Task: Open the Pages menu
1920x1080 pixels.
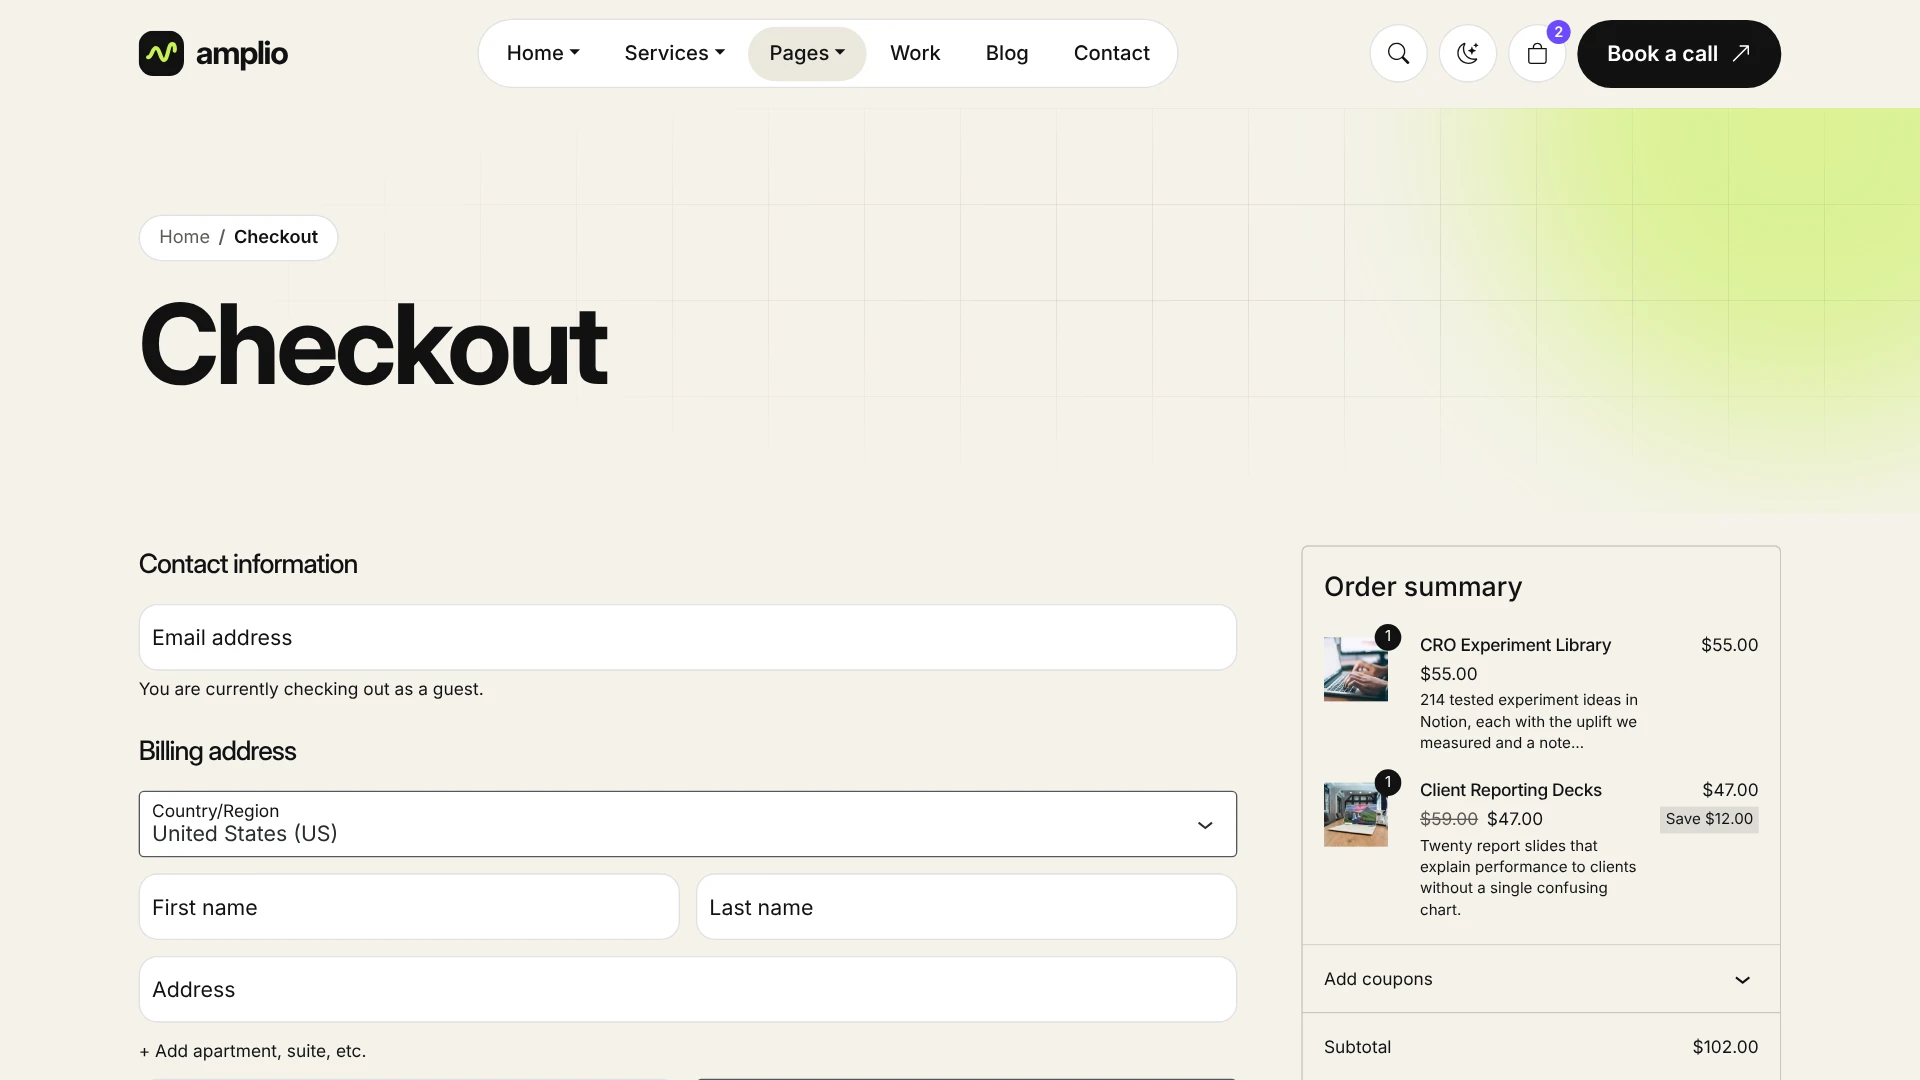Action: click(x=807, y=53)
